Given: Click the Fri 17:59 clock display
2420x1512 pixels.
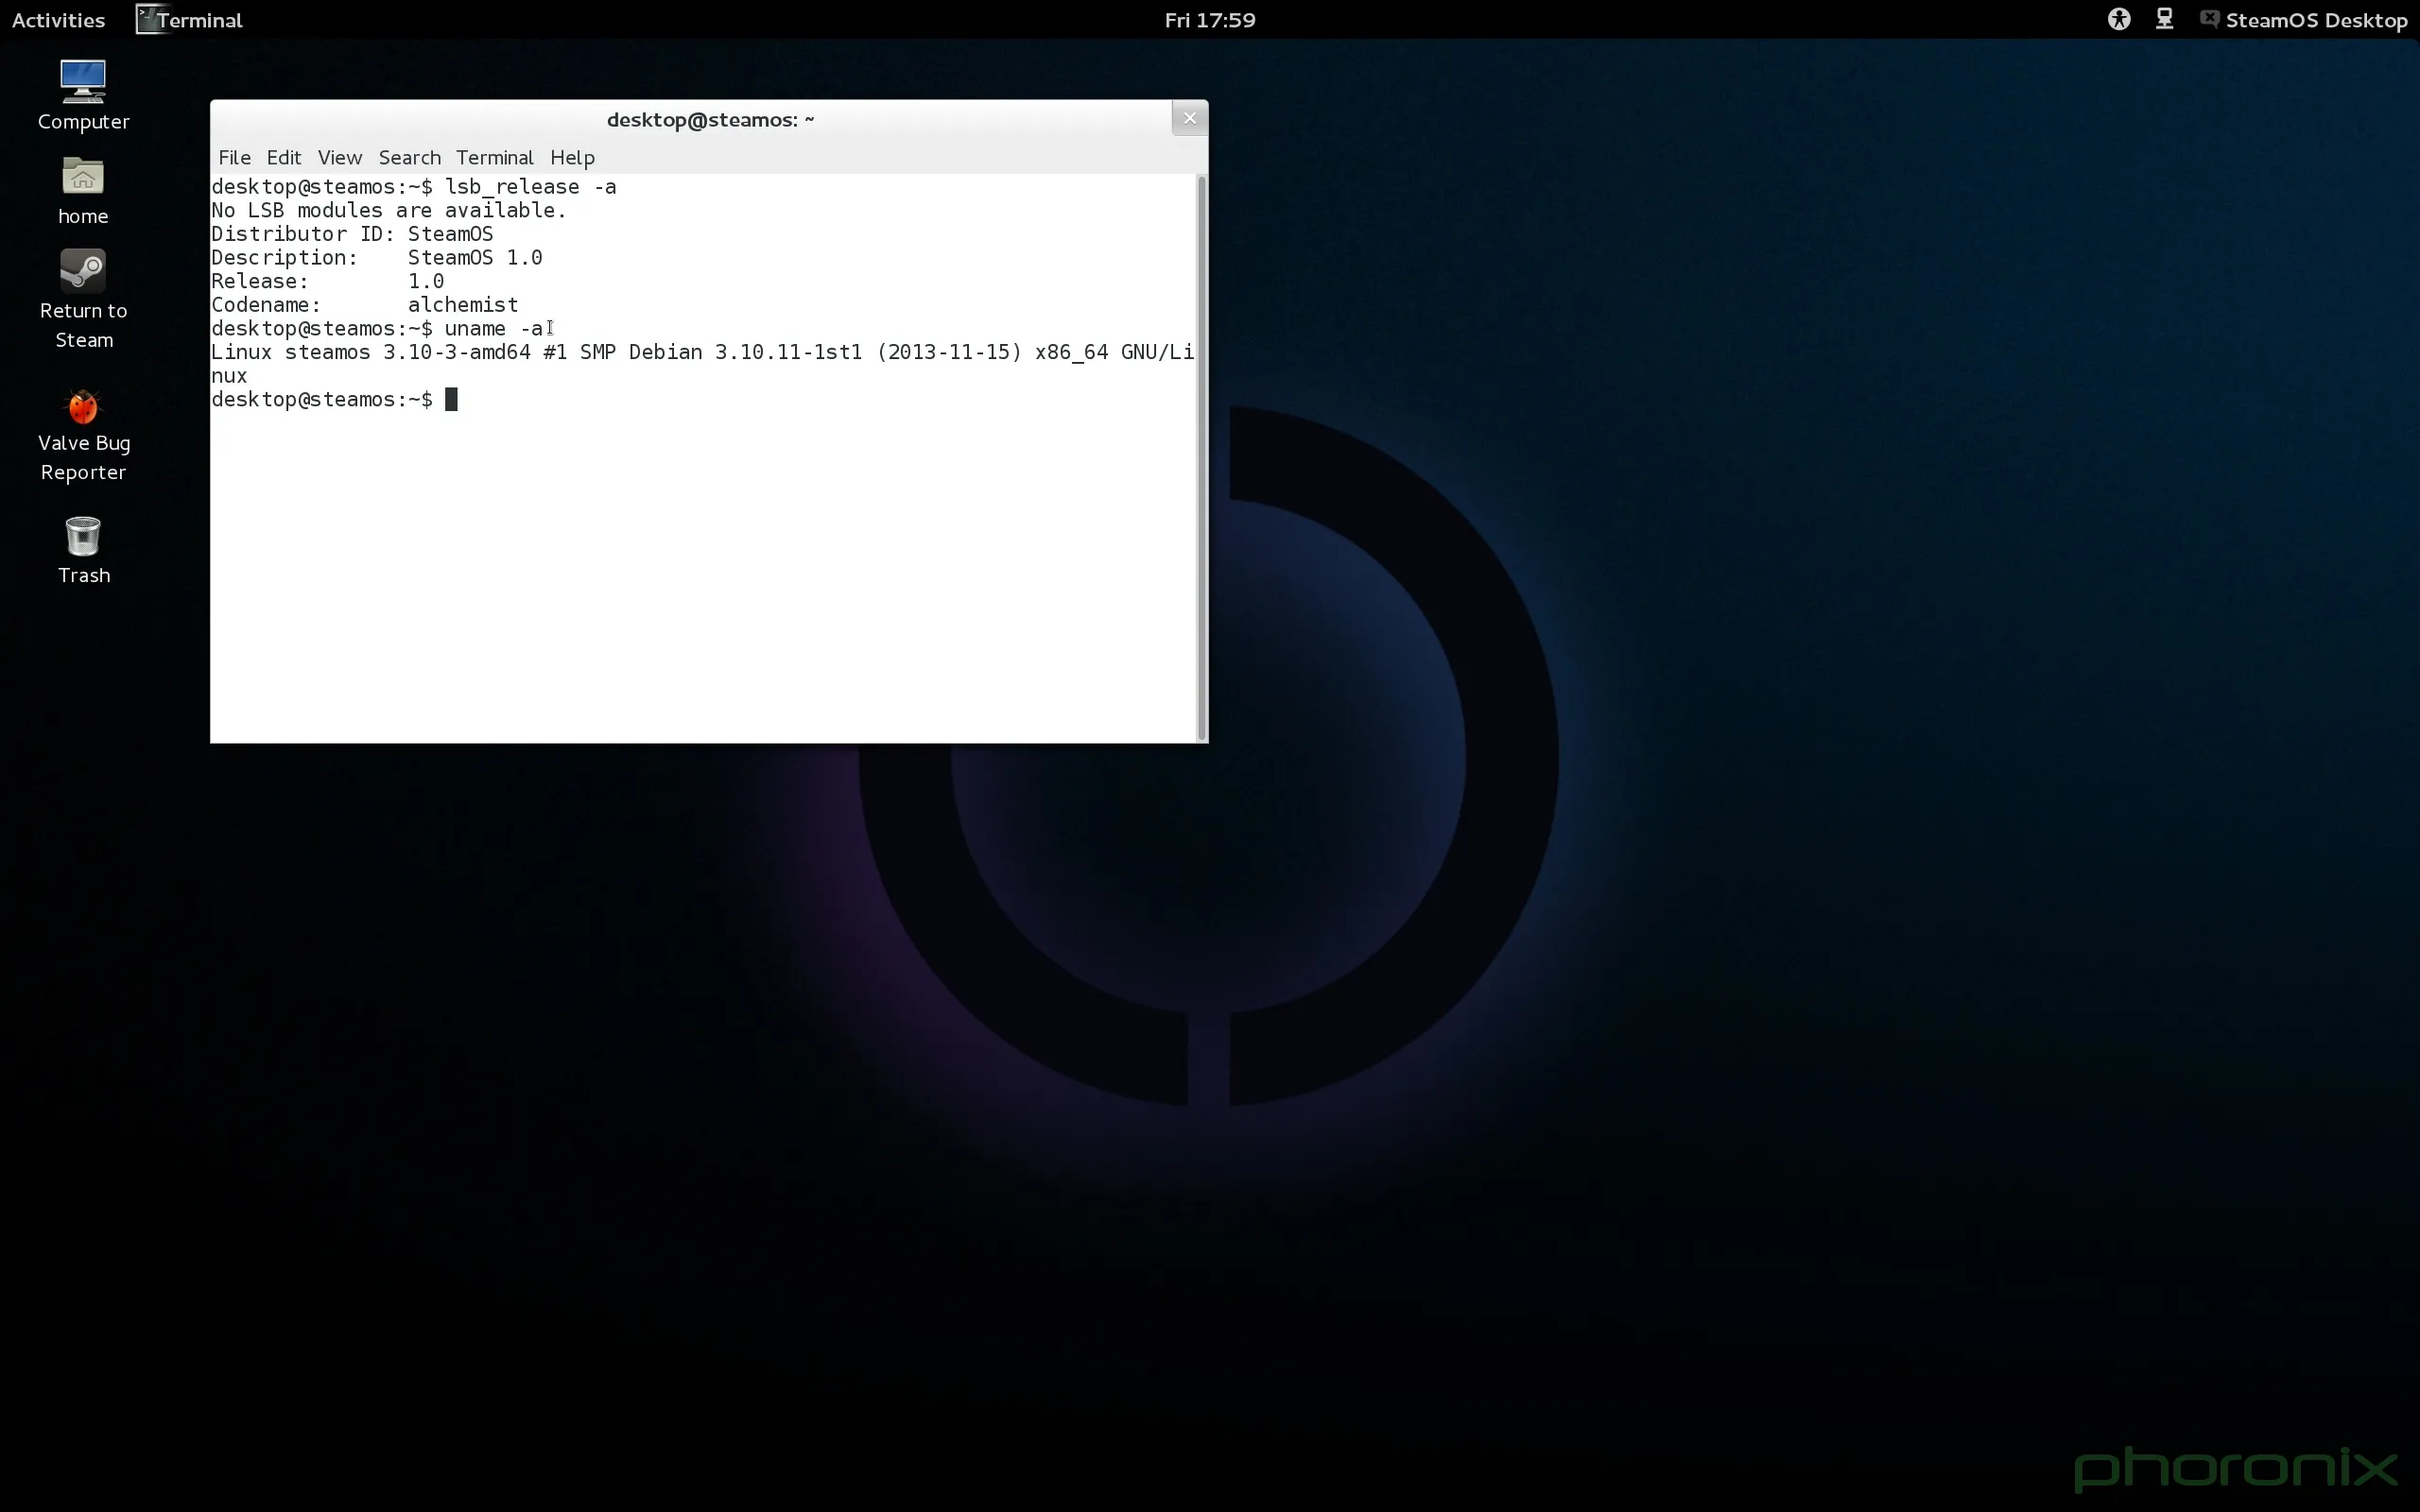Looking at the screenshot, I should click(x=1209, y=19).
